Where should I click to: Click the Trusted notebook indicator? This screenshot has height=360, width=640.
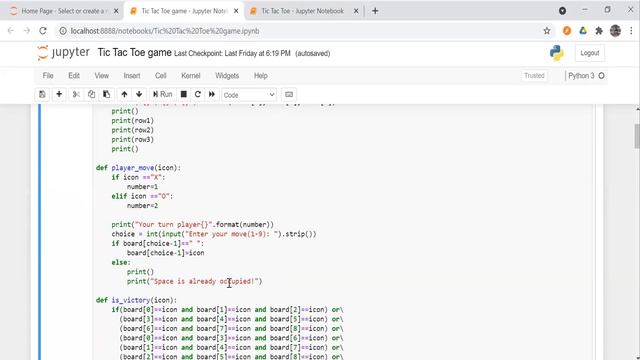534,76
